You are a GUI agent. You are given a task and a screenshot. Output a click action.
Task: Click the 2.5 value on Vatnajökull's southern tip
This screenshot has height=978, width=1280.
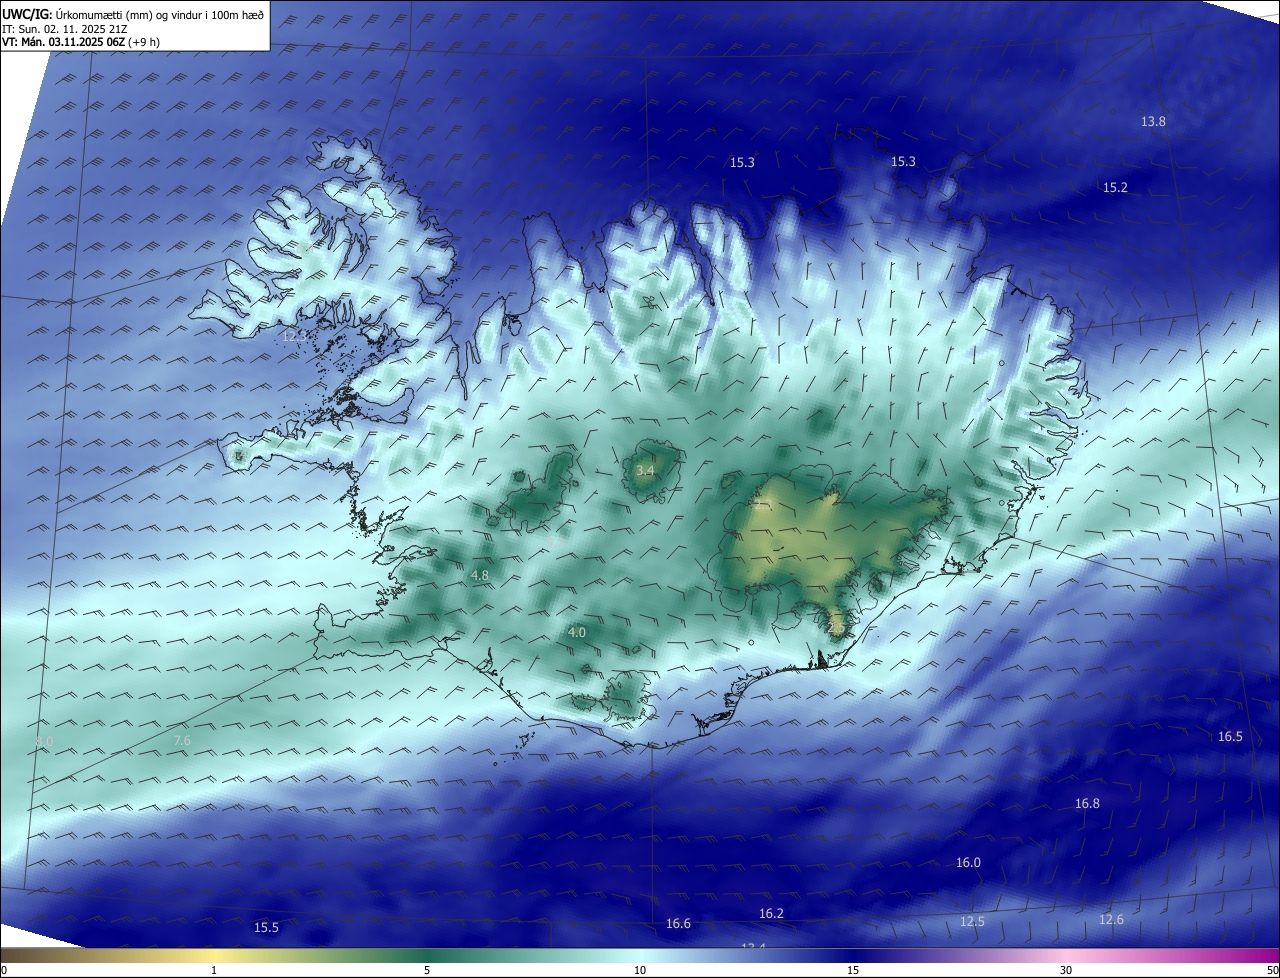click(837, 627)
